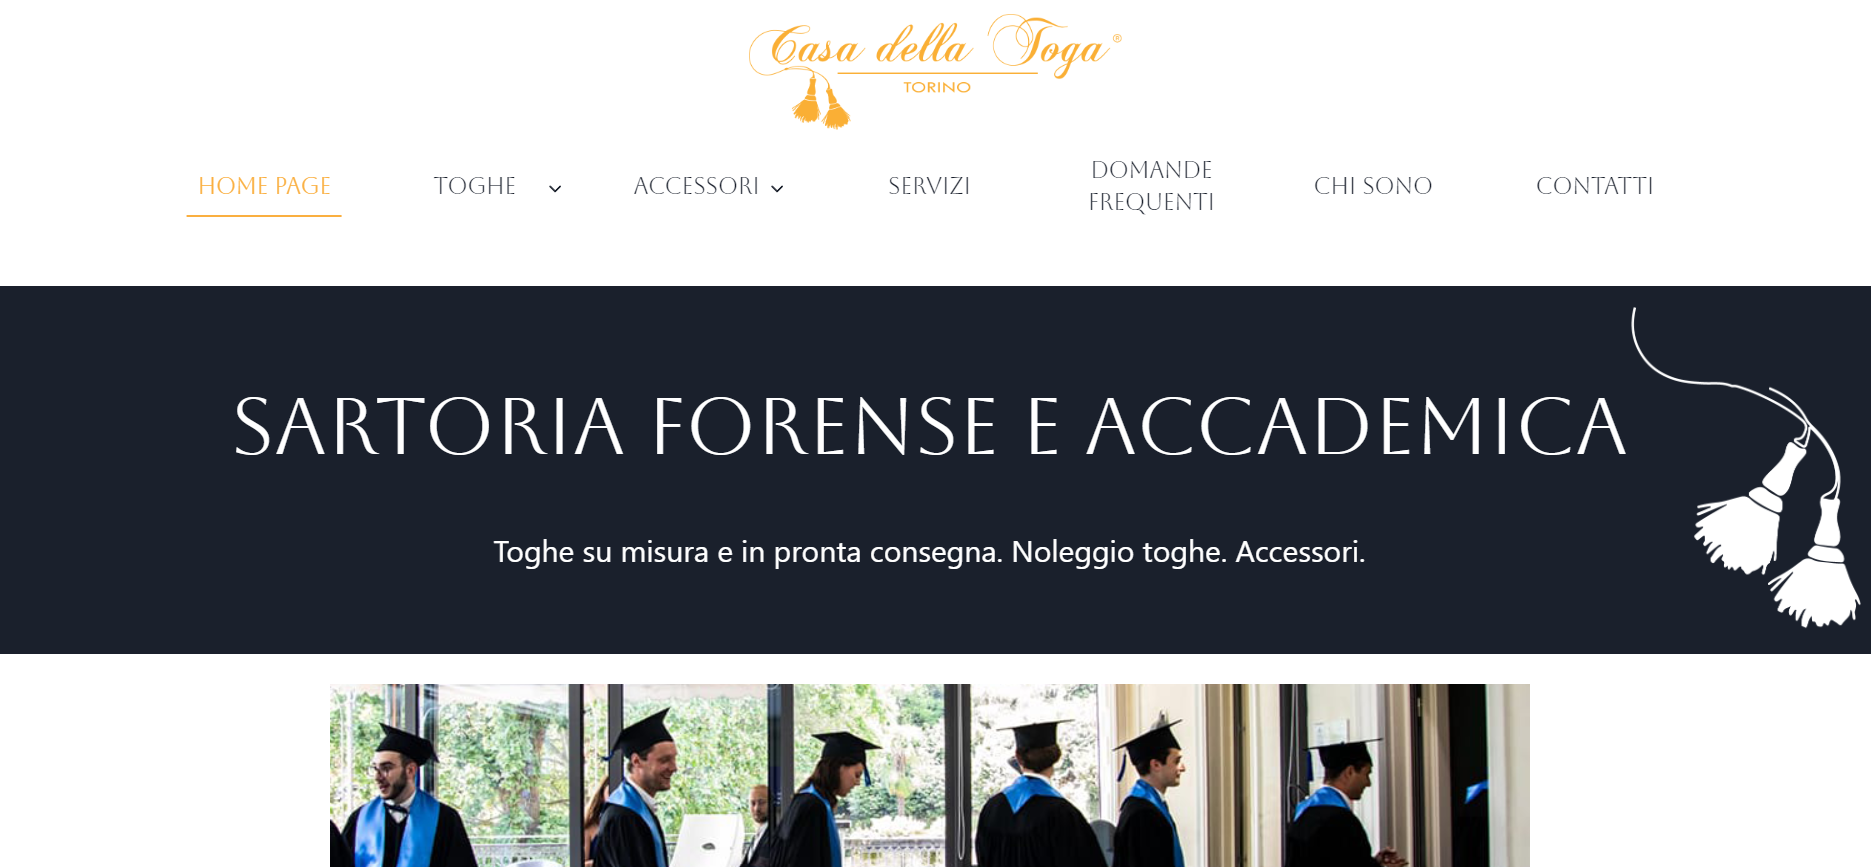1871x867 pixels.
Task: Visit the Chi Sono page
Action: point(1373,186)
